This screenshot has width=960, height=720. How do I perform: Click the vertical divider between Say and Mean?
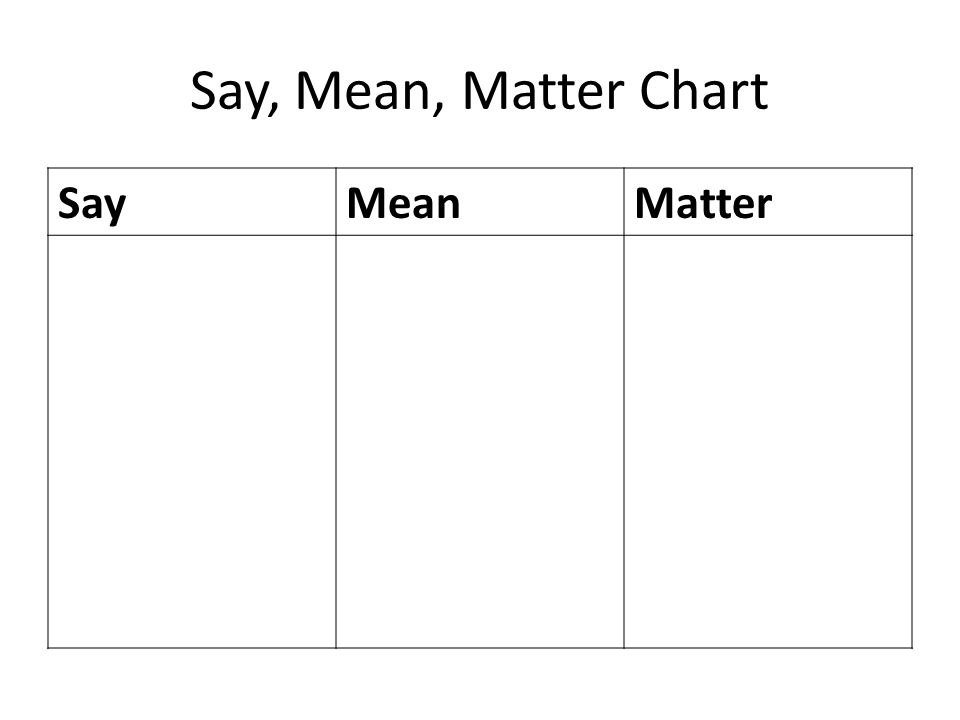coord(336,408)
